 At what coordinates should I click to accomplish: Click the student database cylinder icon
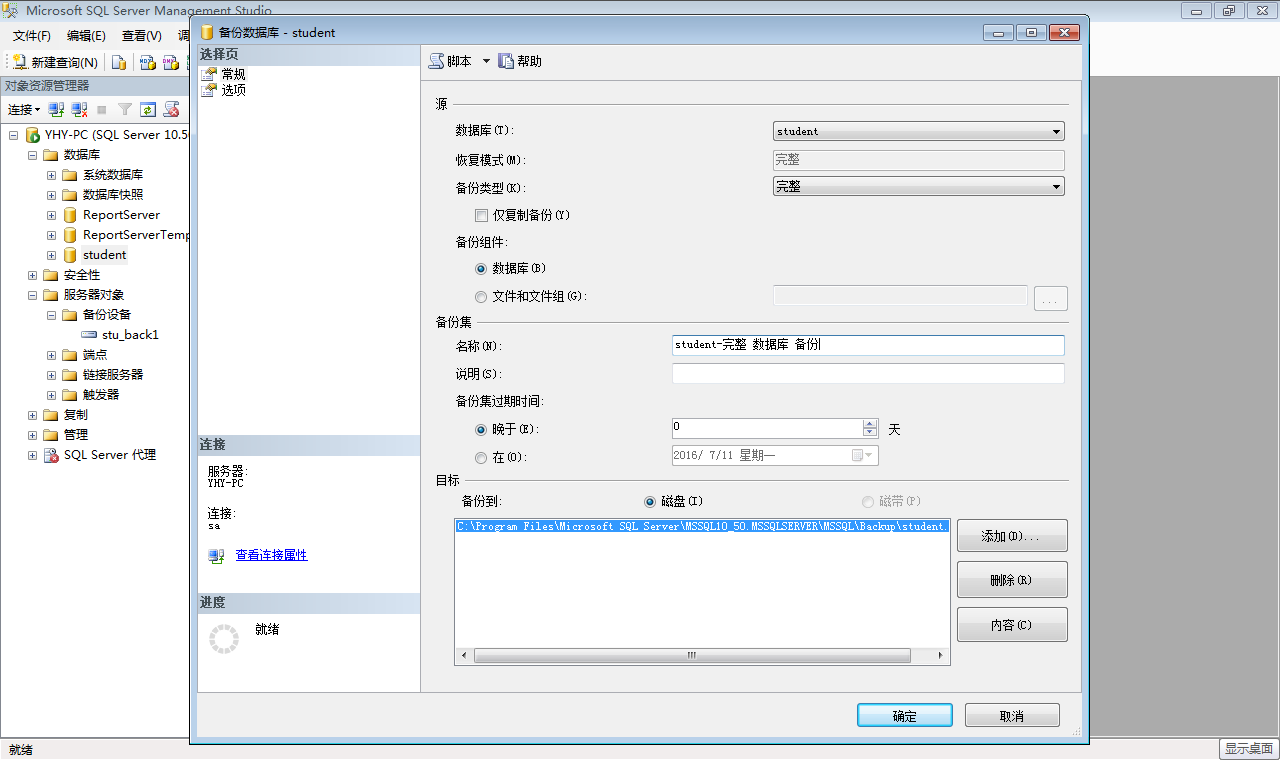[x=70, y=255]
